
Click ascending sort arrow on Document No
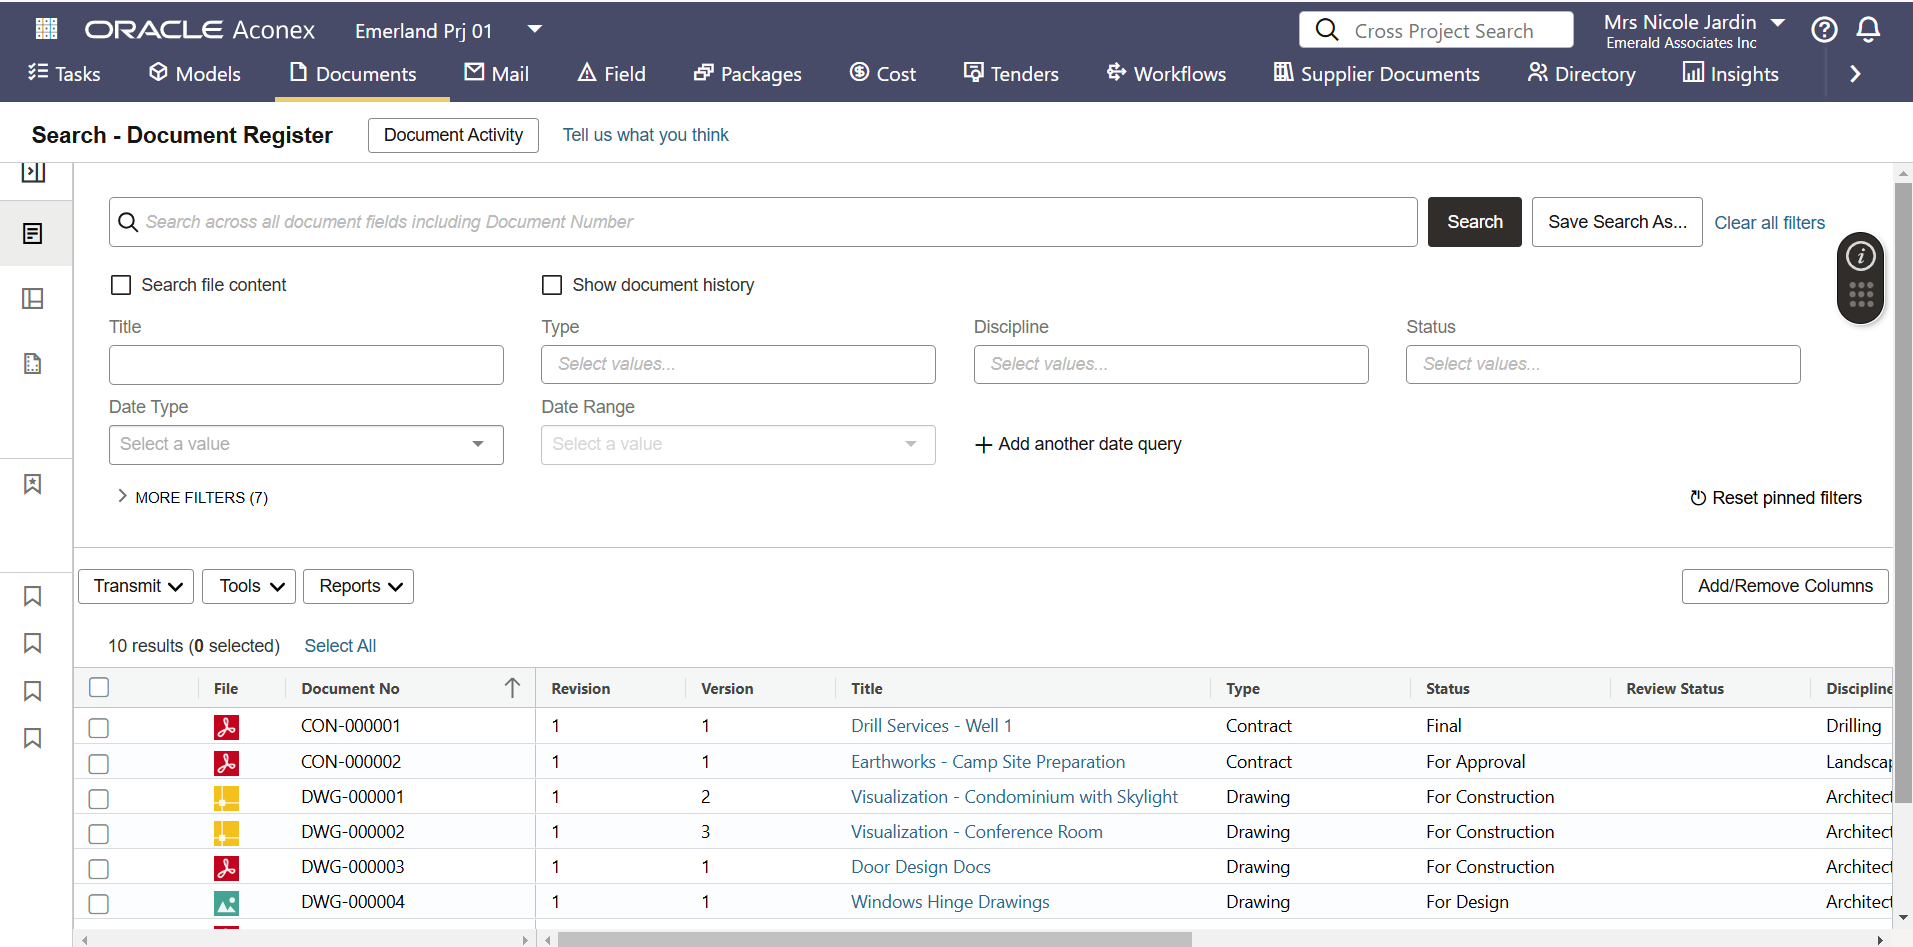[512, 688]
